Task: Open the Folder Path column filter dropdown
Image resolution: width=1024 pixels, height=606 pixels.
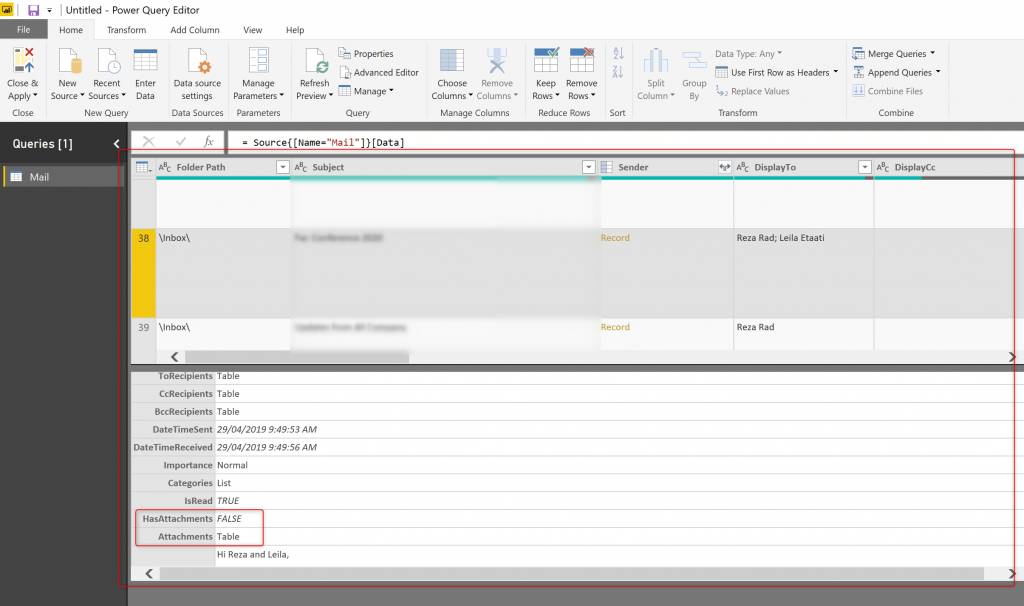Action: 282,167
